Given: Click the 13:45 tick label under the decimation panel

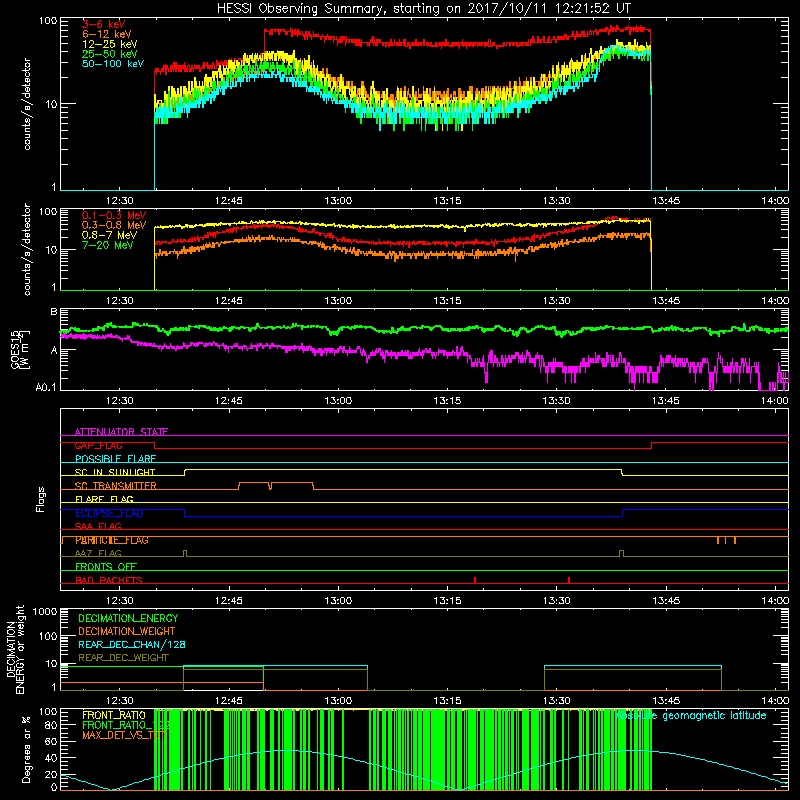Looking at the screenshot, I should (x=665, y=701).
